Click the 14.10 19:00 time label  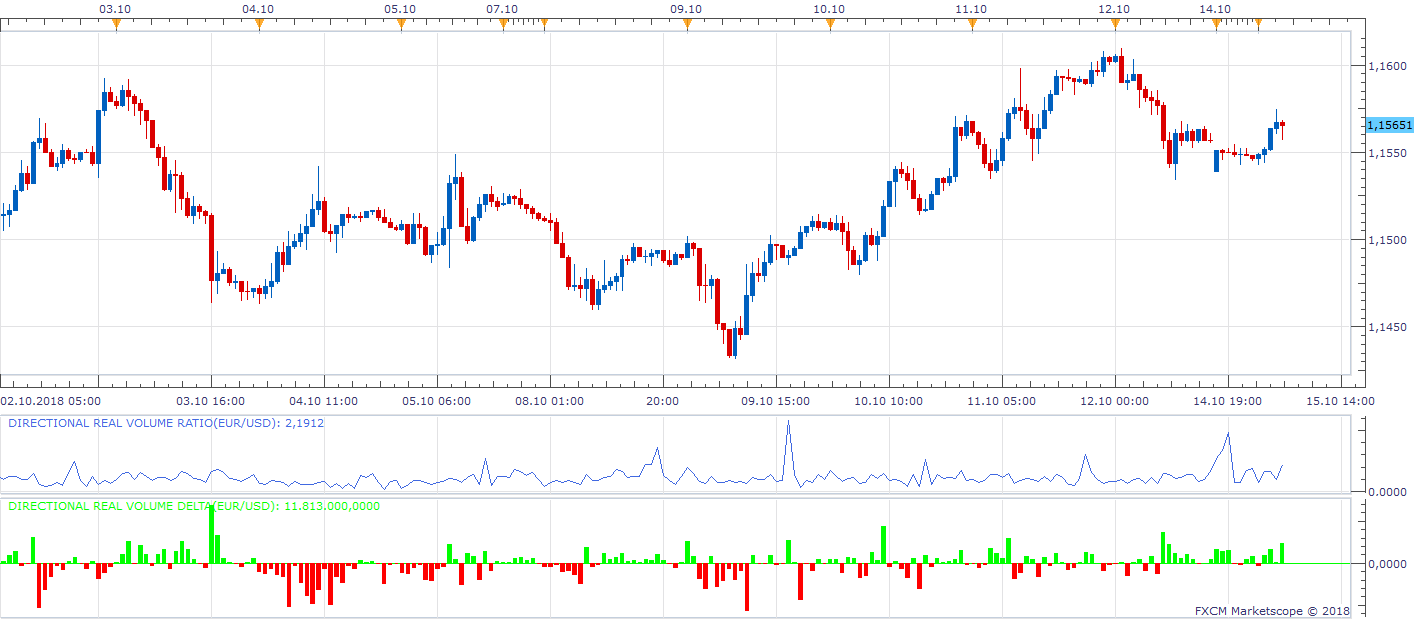(1229, 401)
